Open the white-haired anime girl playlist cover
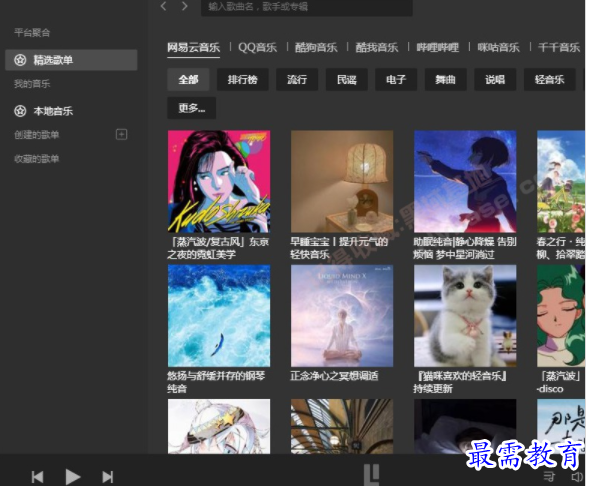590x486 pixels. [219, 426]
